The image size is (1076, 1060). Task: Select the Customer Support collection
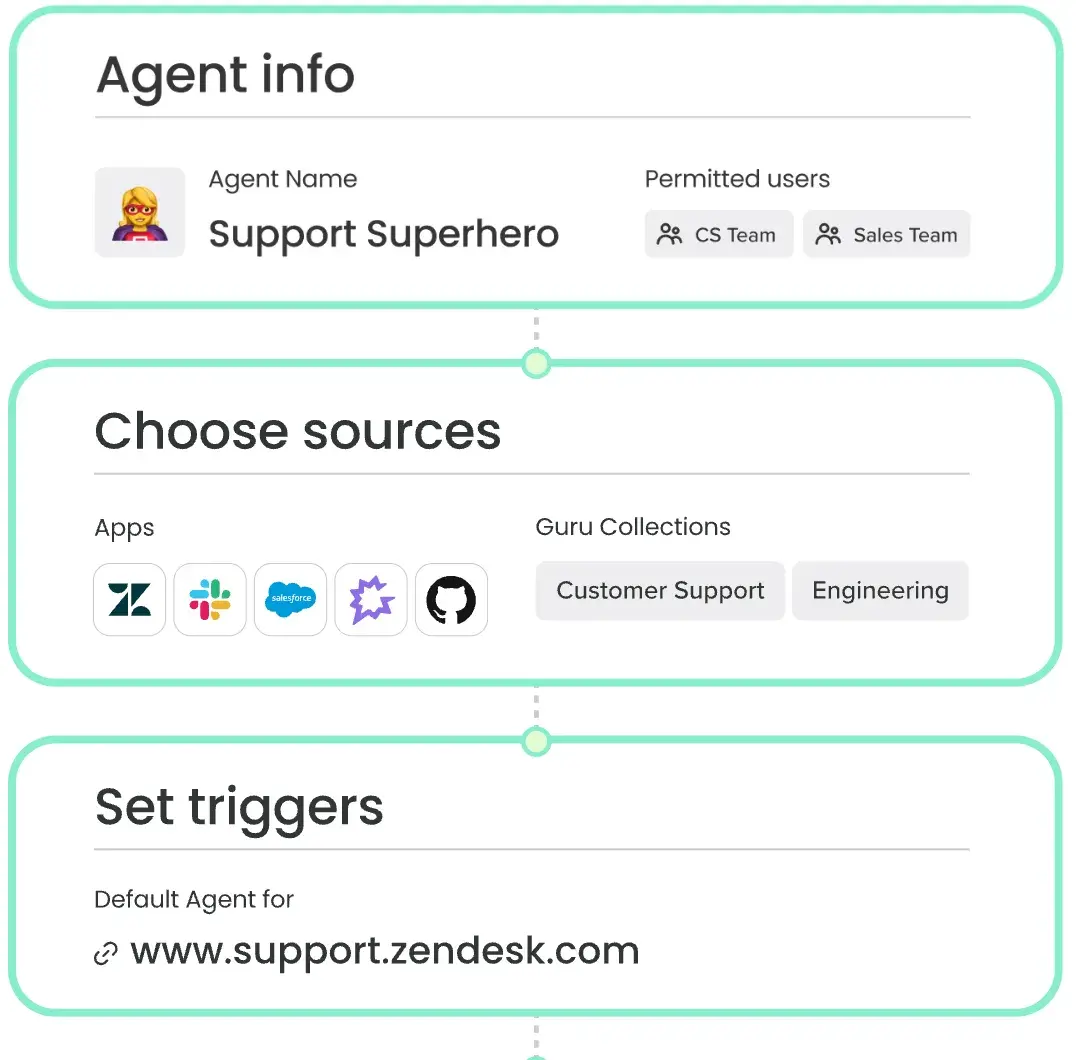click(x=659, y=591)
